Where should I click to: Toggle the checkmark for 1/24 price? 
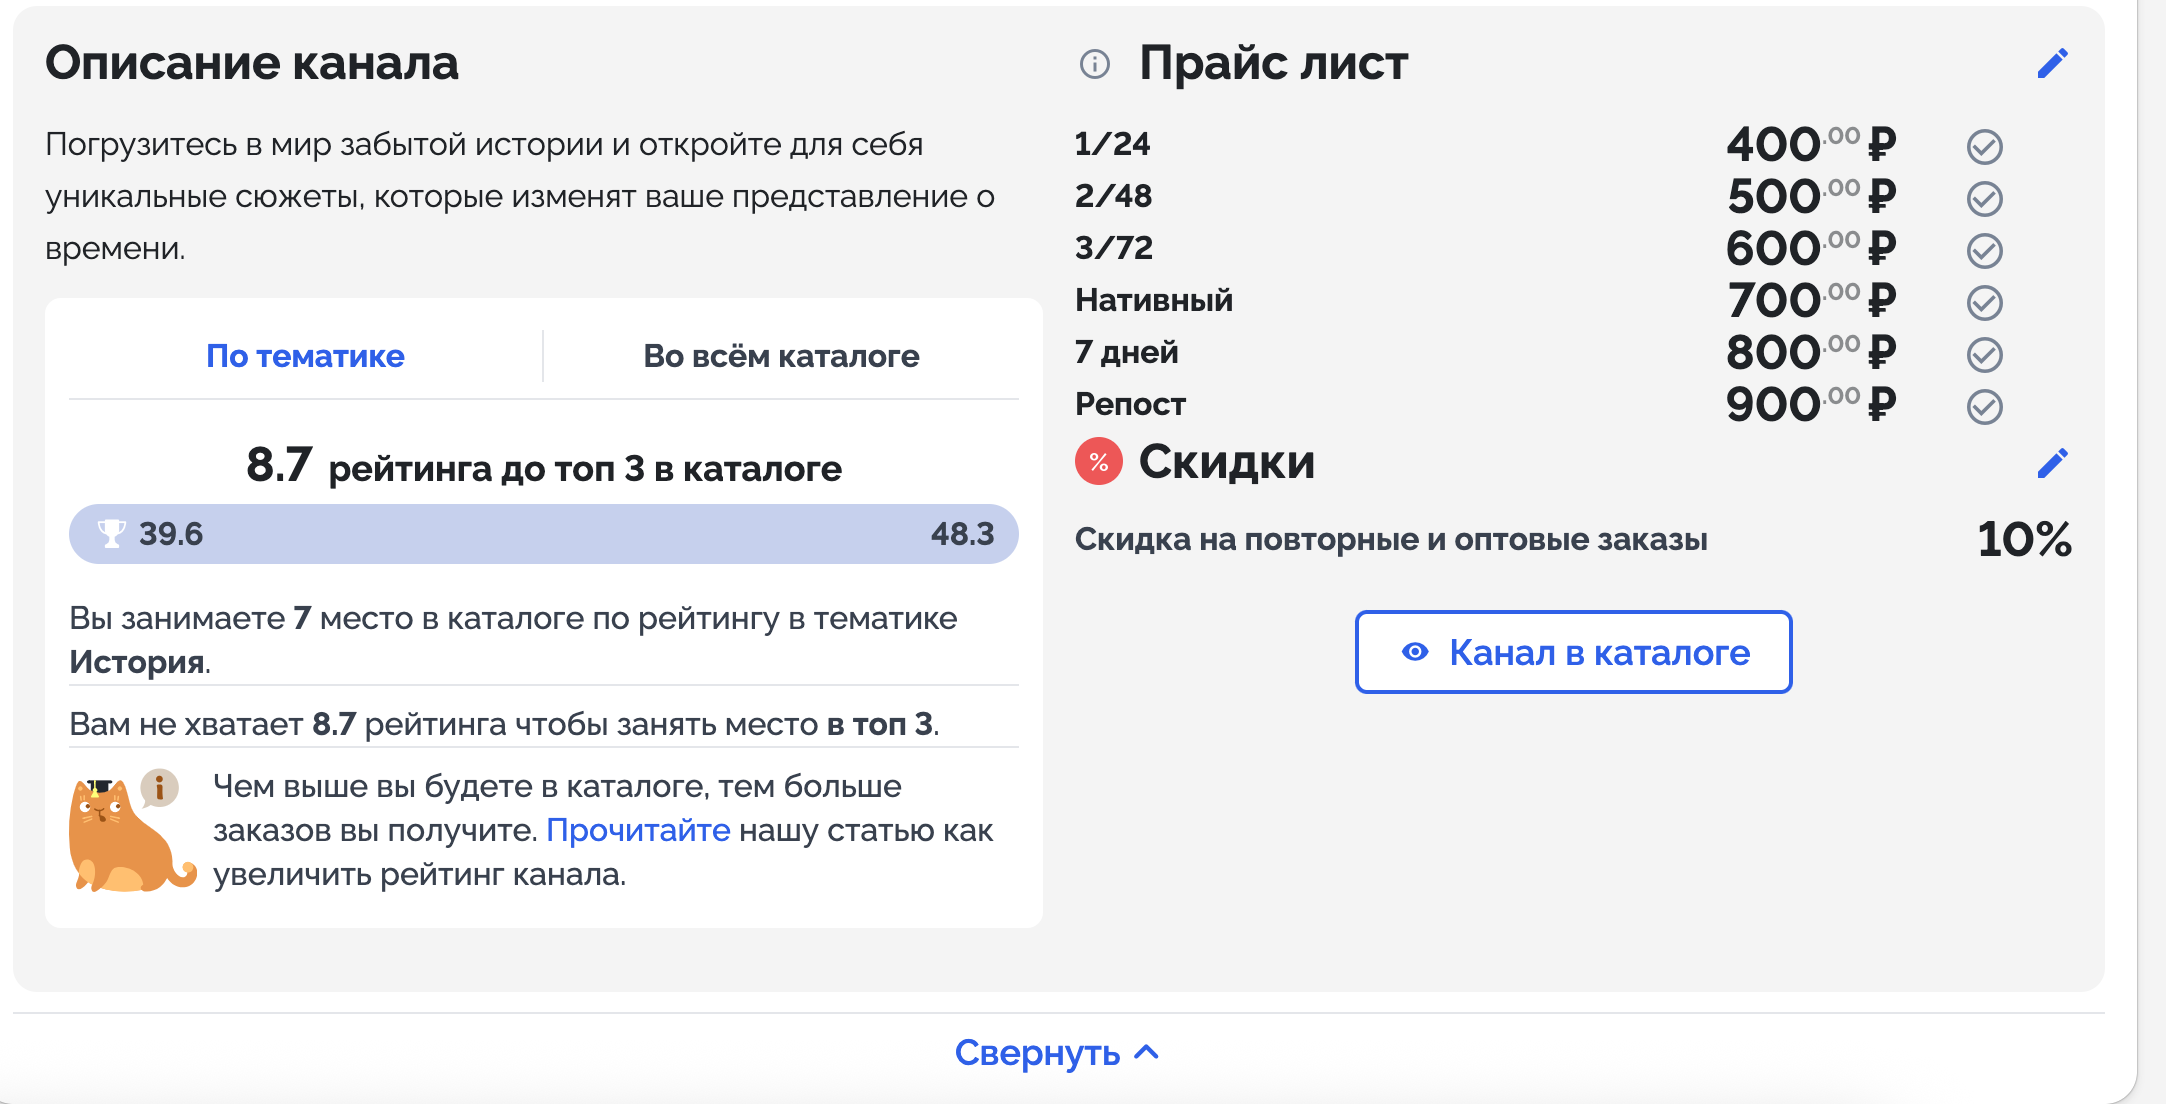click(x=1984, y=147)
